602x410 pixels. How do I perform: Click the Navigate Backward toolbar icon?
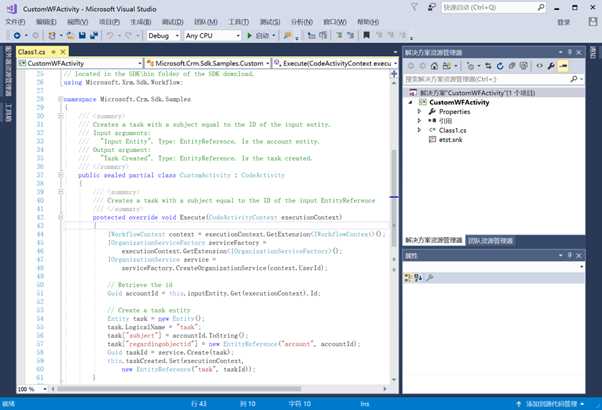(17, 36)
